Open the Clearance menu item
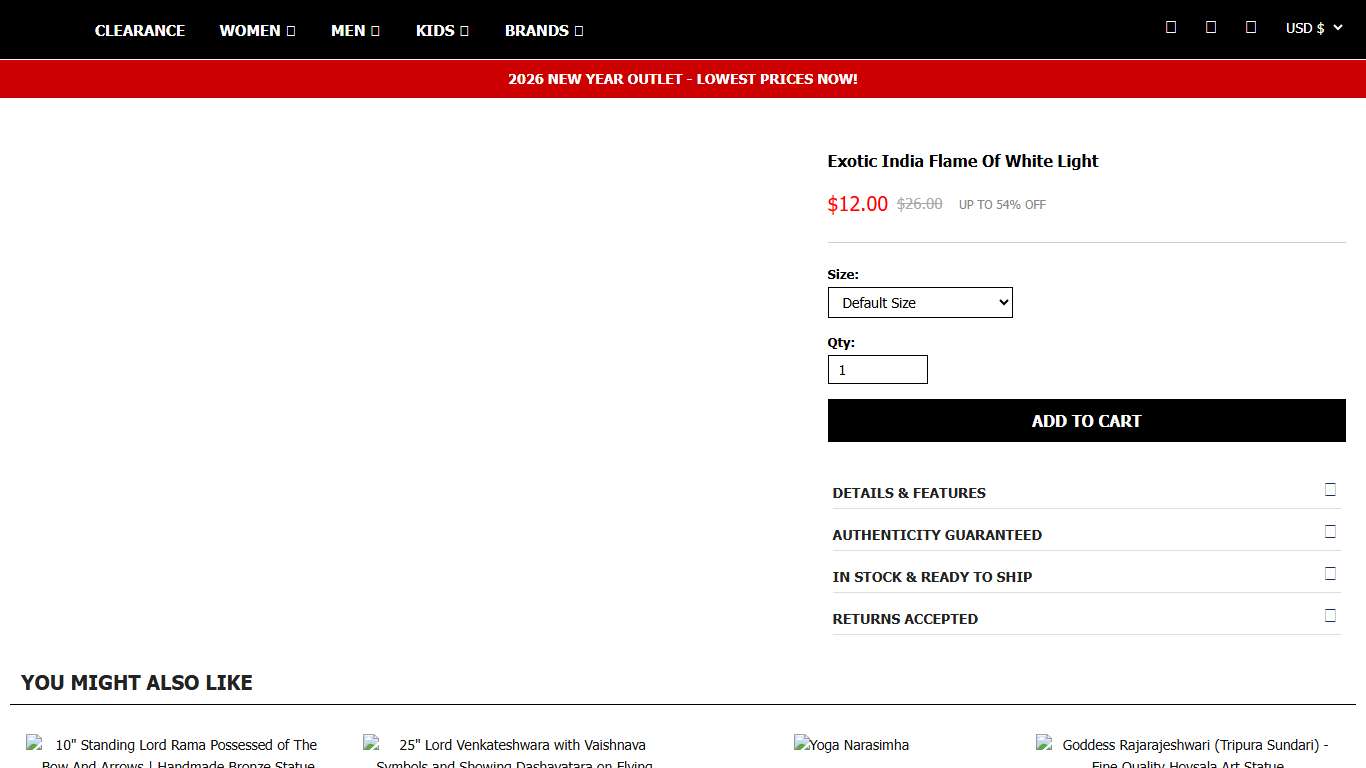Viewport: 1366px width, 768px height. 140,31
